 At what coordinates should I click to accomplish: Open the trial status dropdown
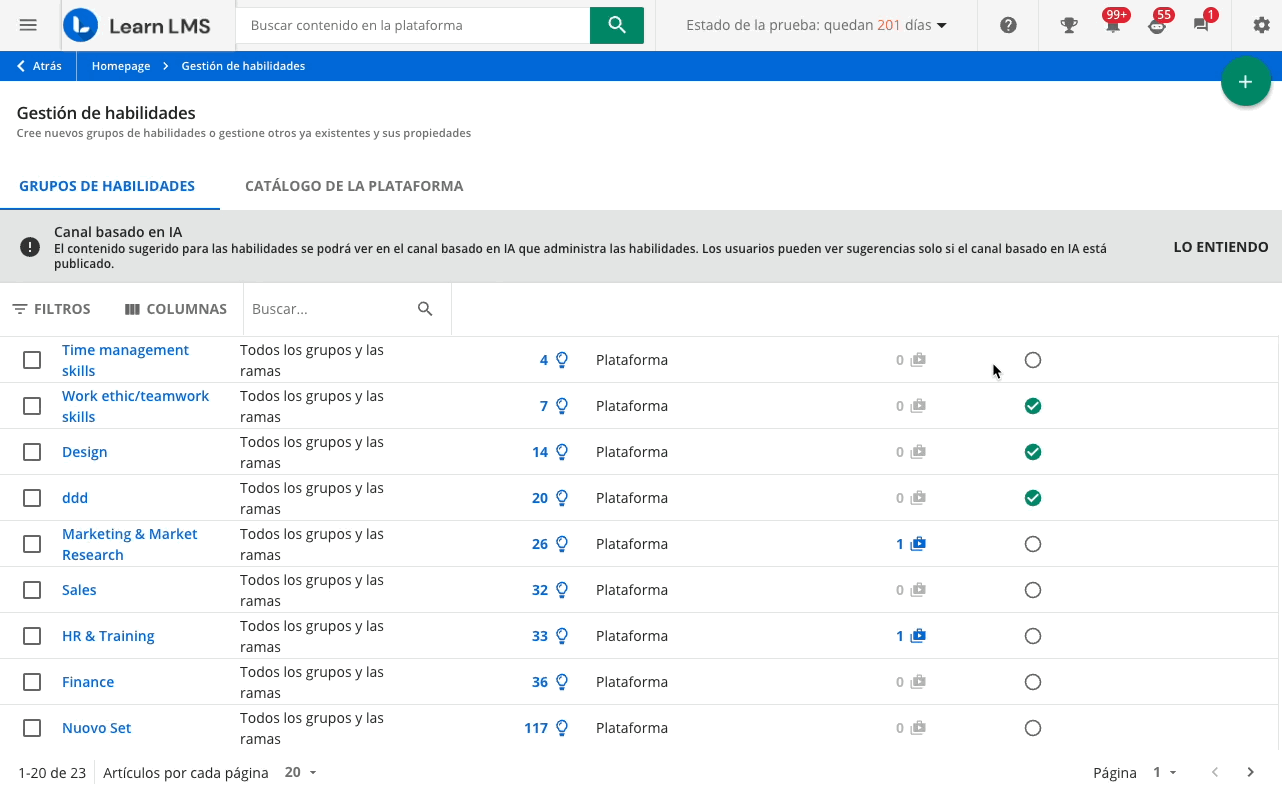[816, 25]
